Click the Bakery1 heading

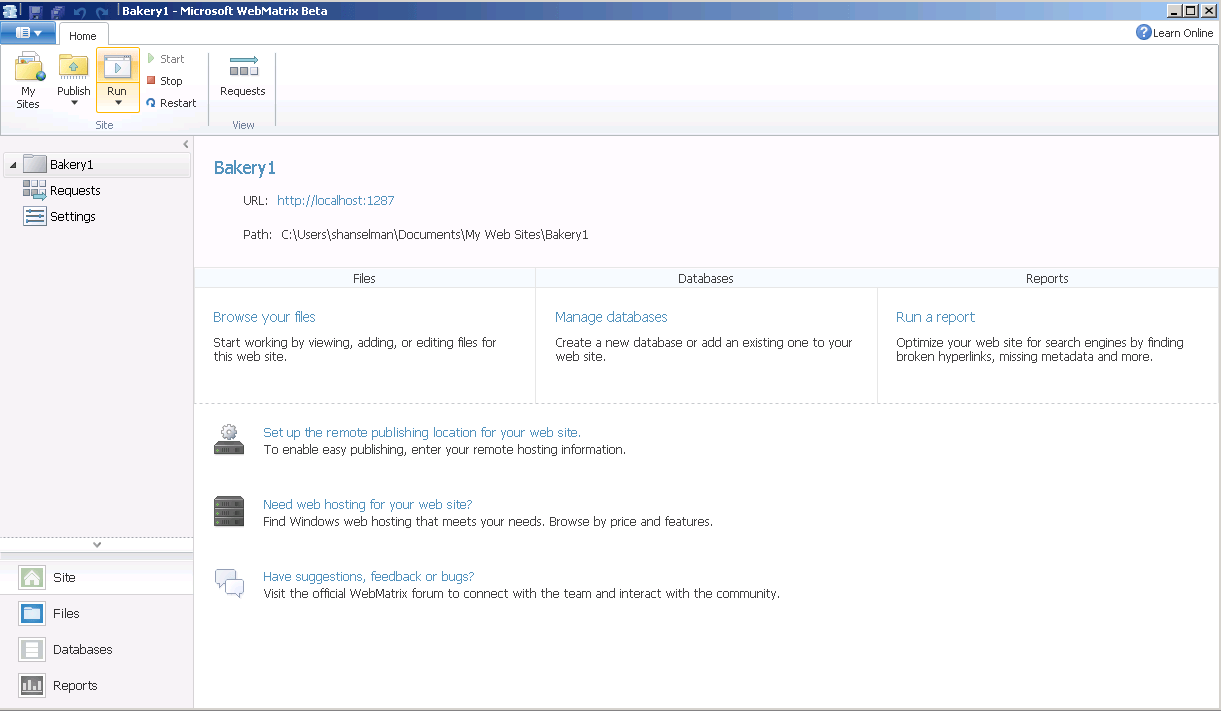click(x=245, y=168)
